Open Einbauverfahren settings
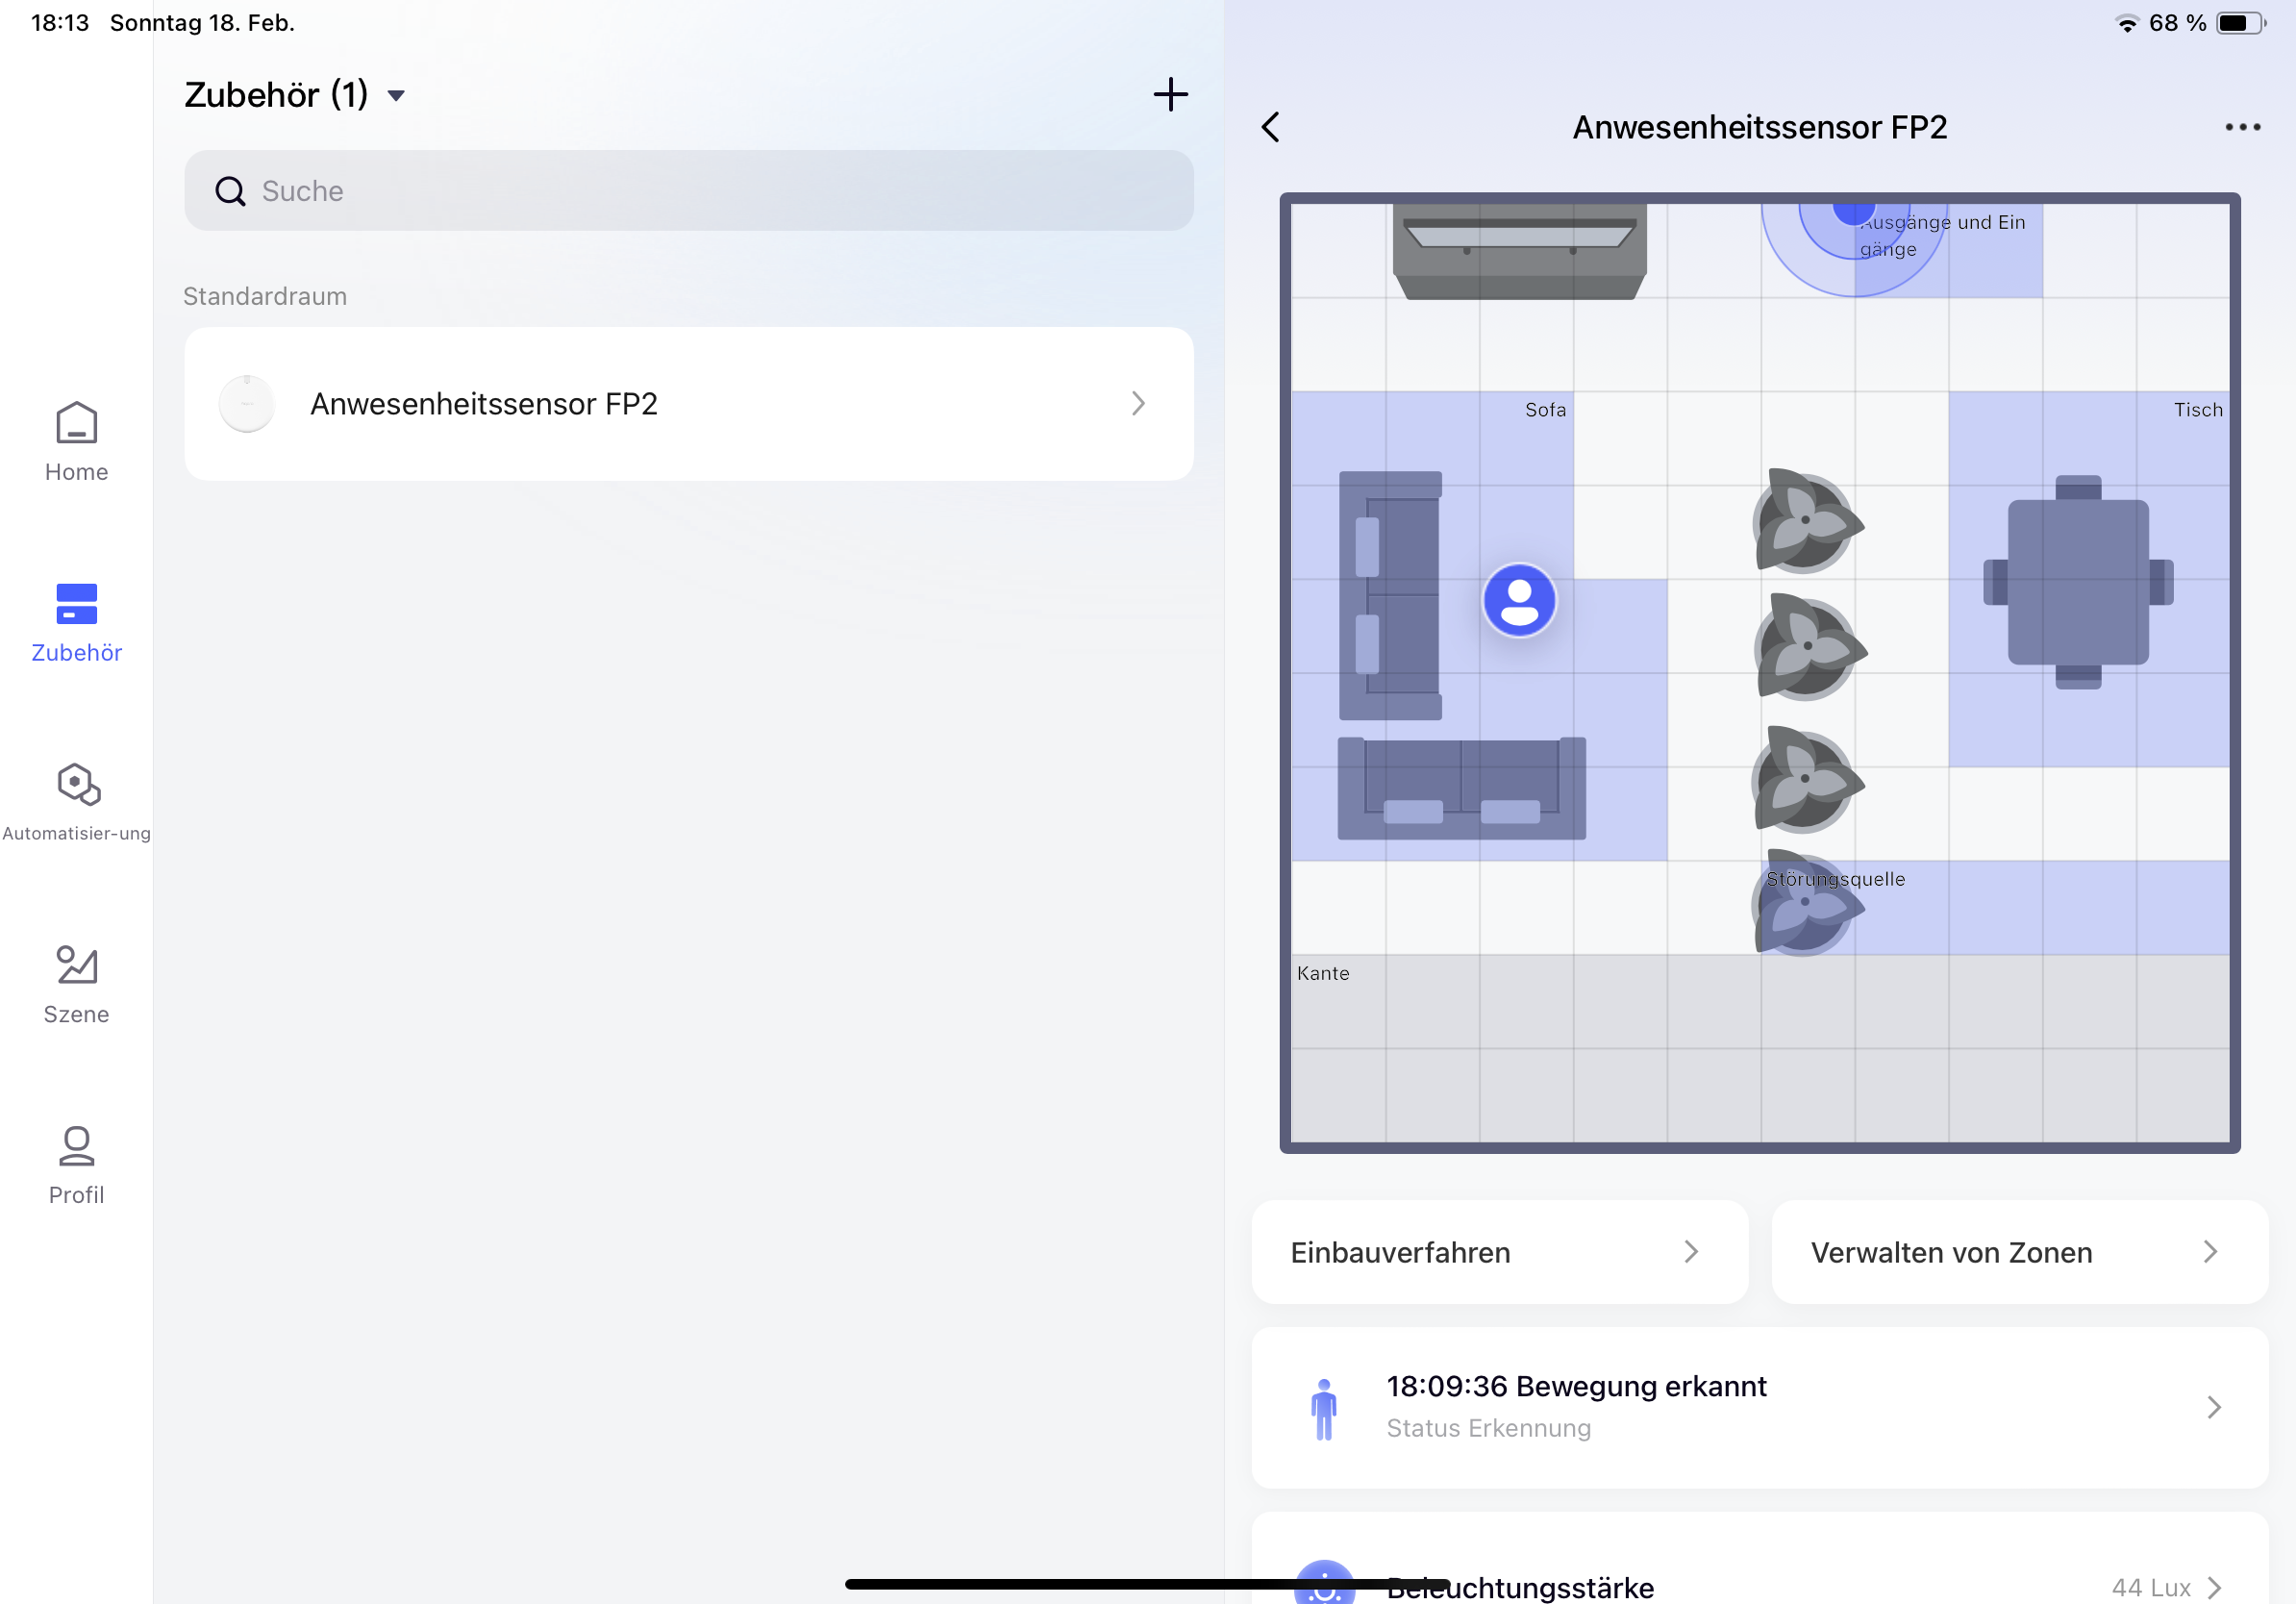 (1499, 1252)
